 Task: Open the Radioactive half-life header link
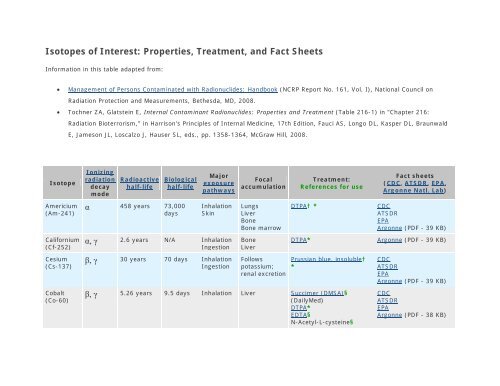tap(139, 183)
